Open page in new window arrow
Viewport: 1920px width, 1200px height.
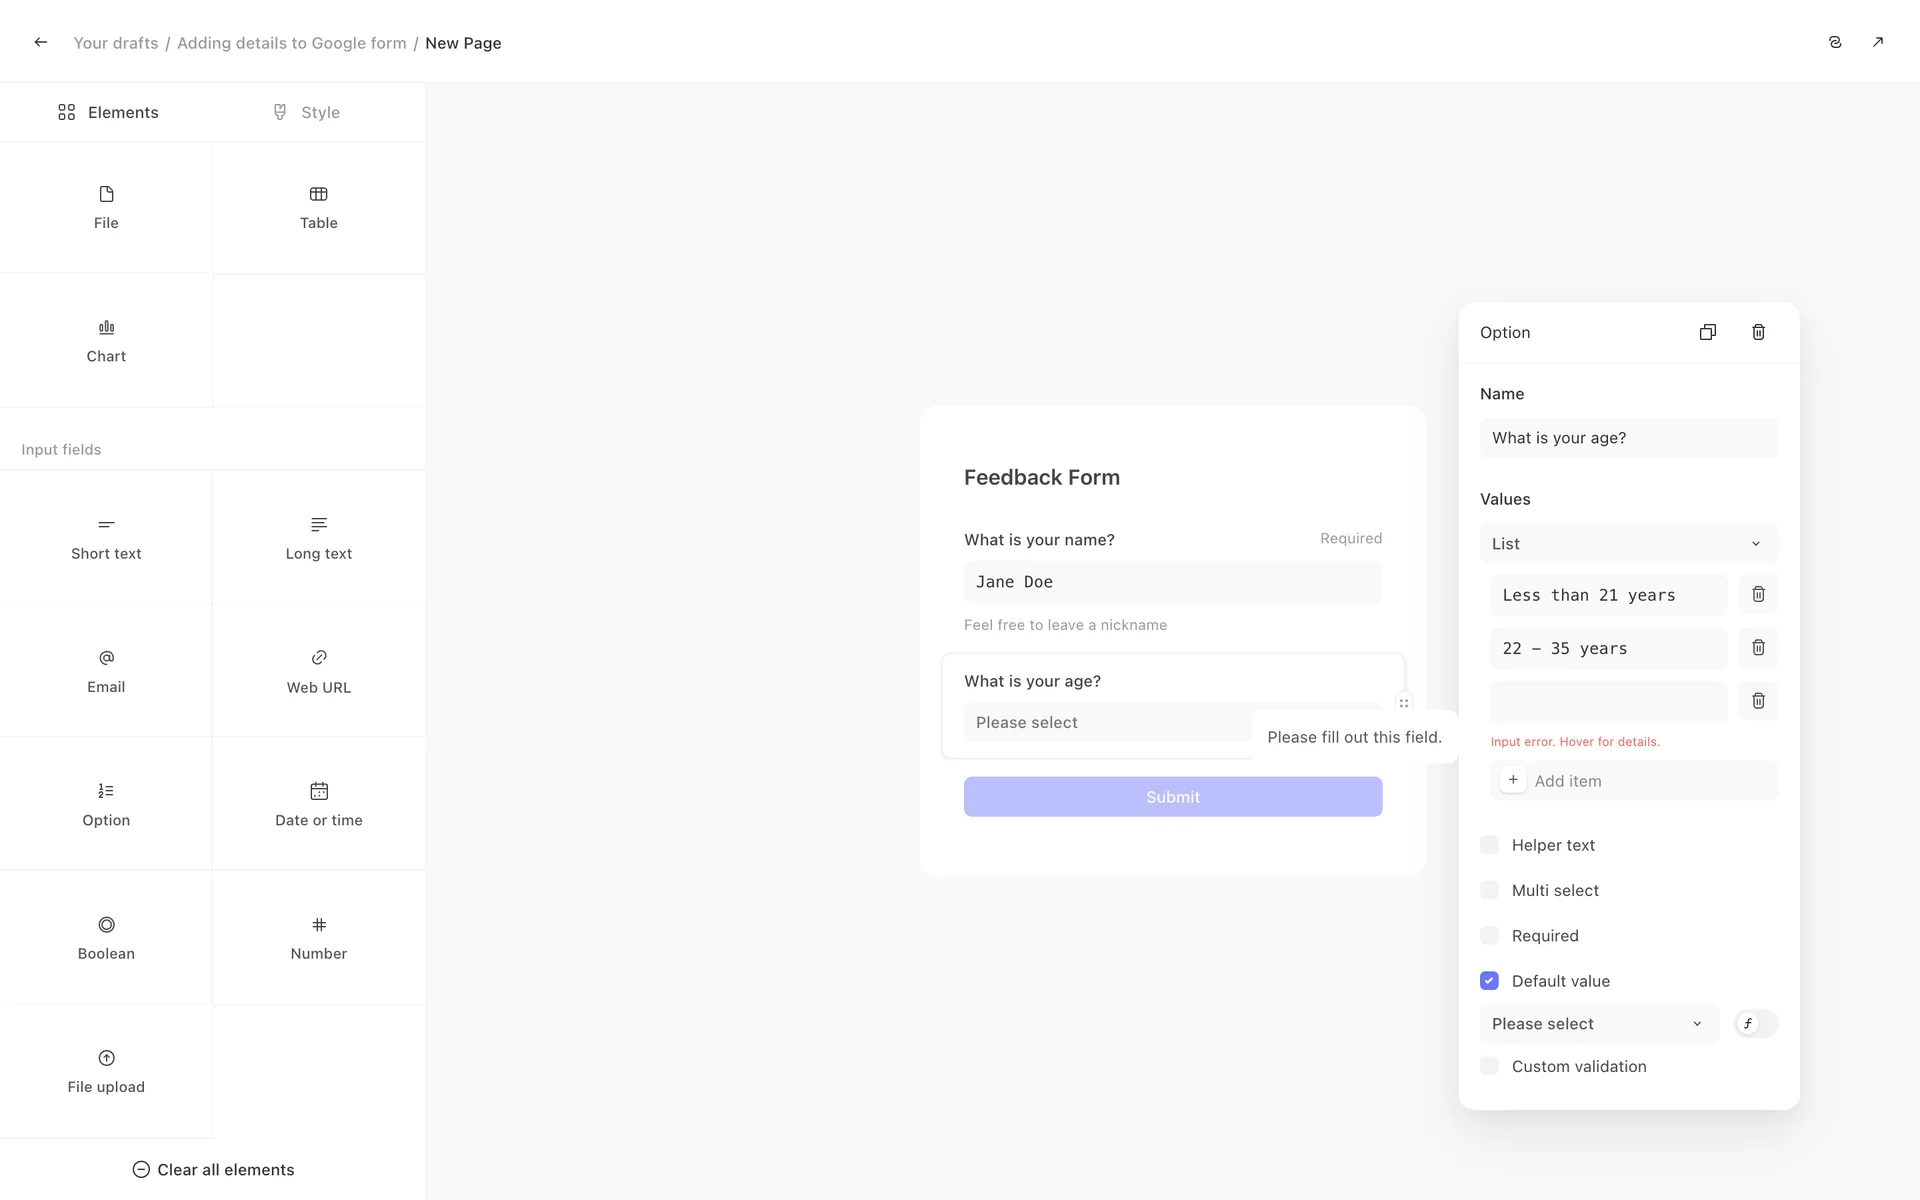click(1877, 42)
